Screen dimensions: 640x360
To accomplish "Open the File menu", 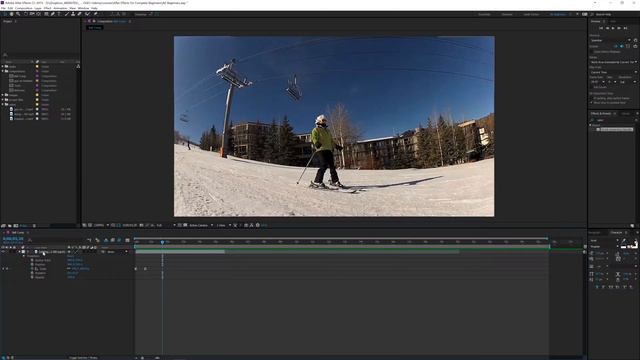I will (3, 8).
